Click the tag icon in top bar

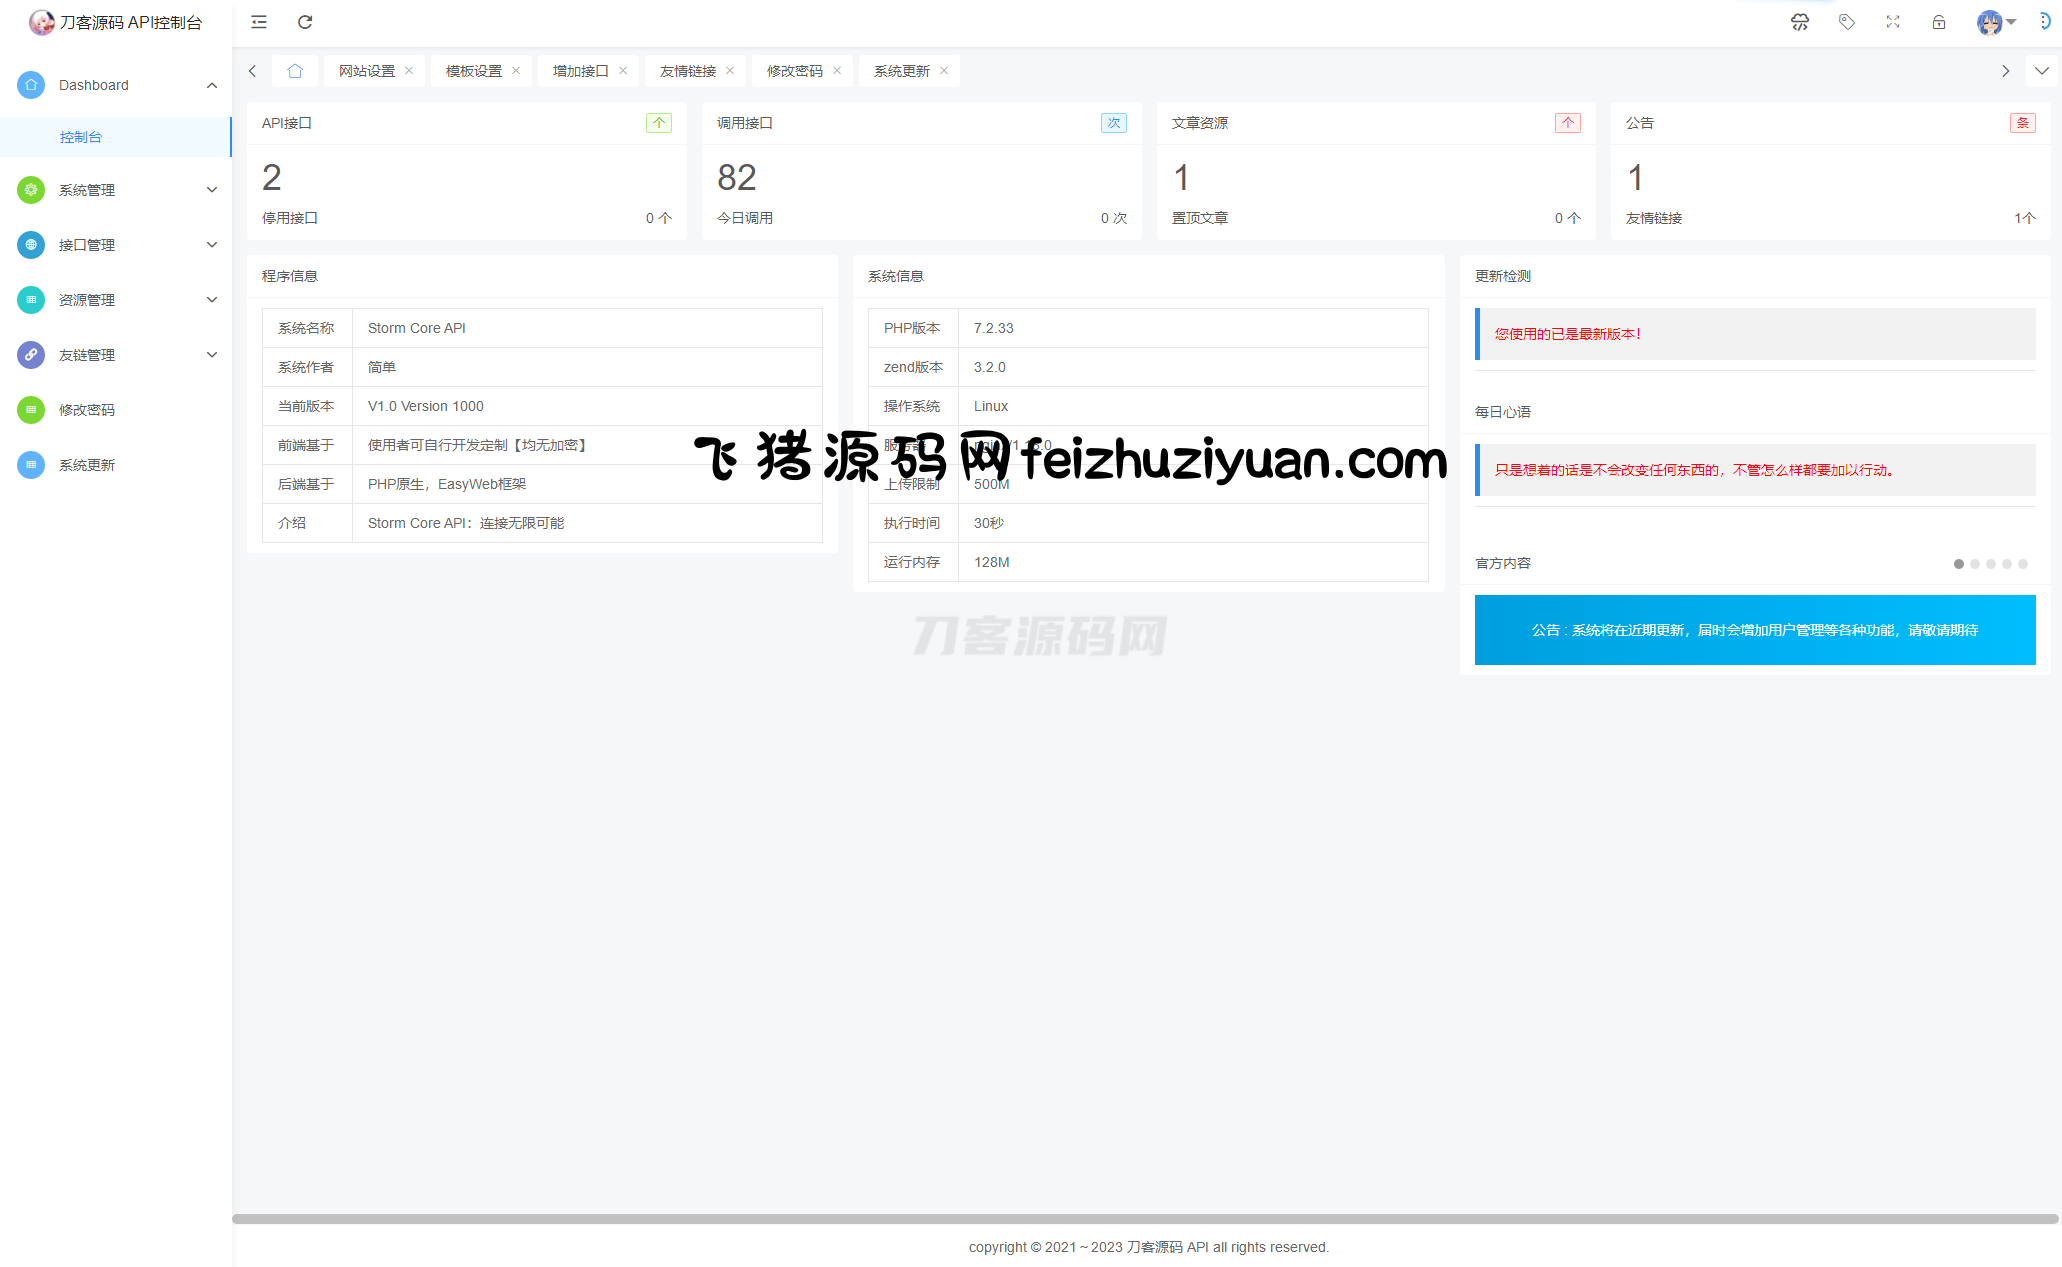pyautogui.click(x=1846, y=22)
